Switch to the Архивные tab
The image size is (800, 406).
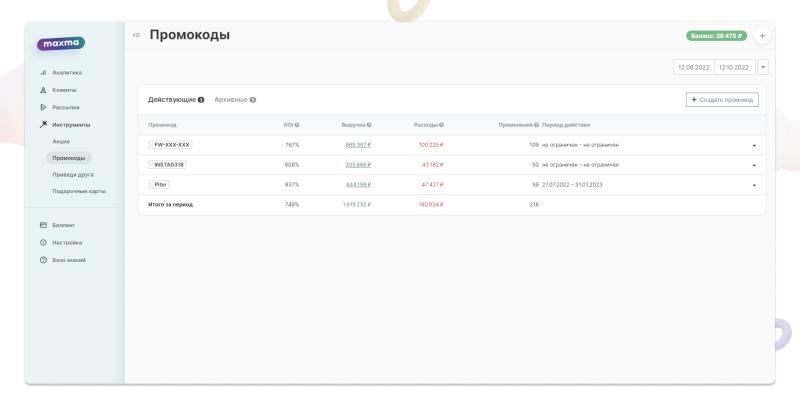pos(235,99)
